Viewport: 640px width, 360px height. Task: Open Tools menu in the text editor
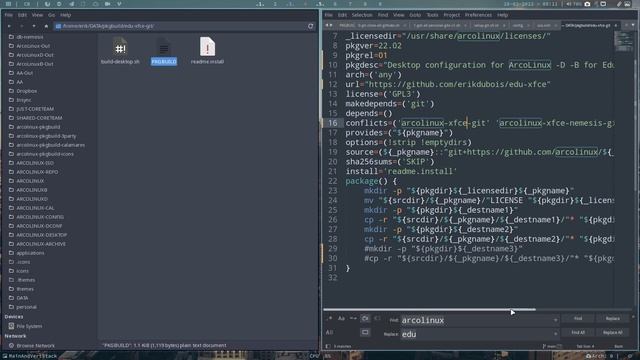(x=432, y=15)
